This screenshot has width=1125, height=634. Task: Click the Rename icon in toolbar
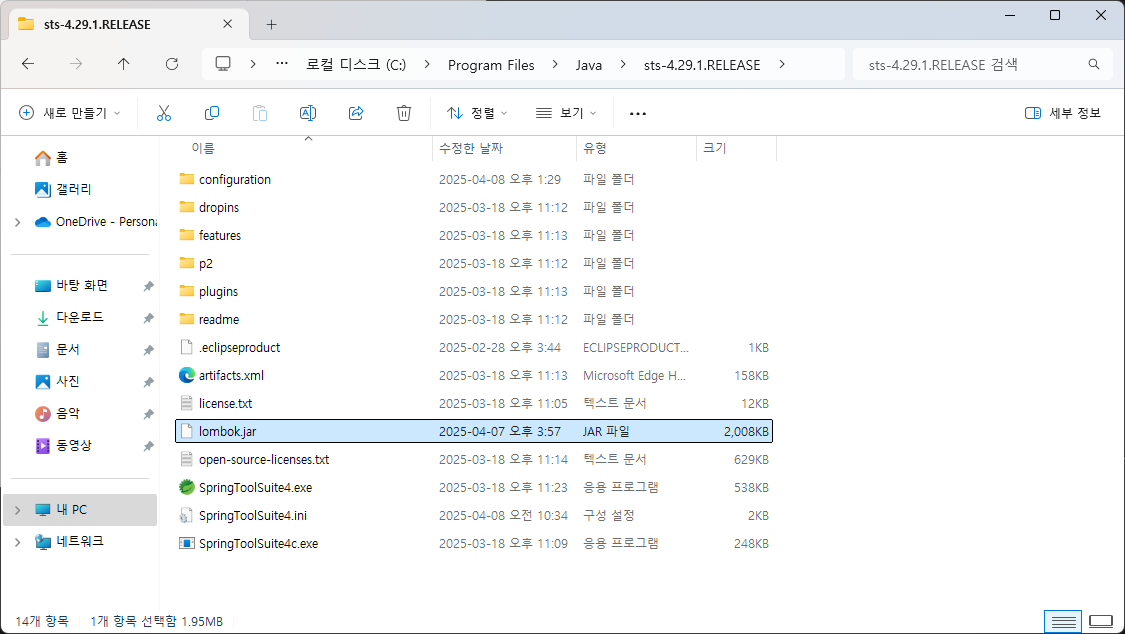click(308, 113)
